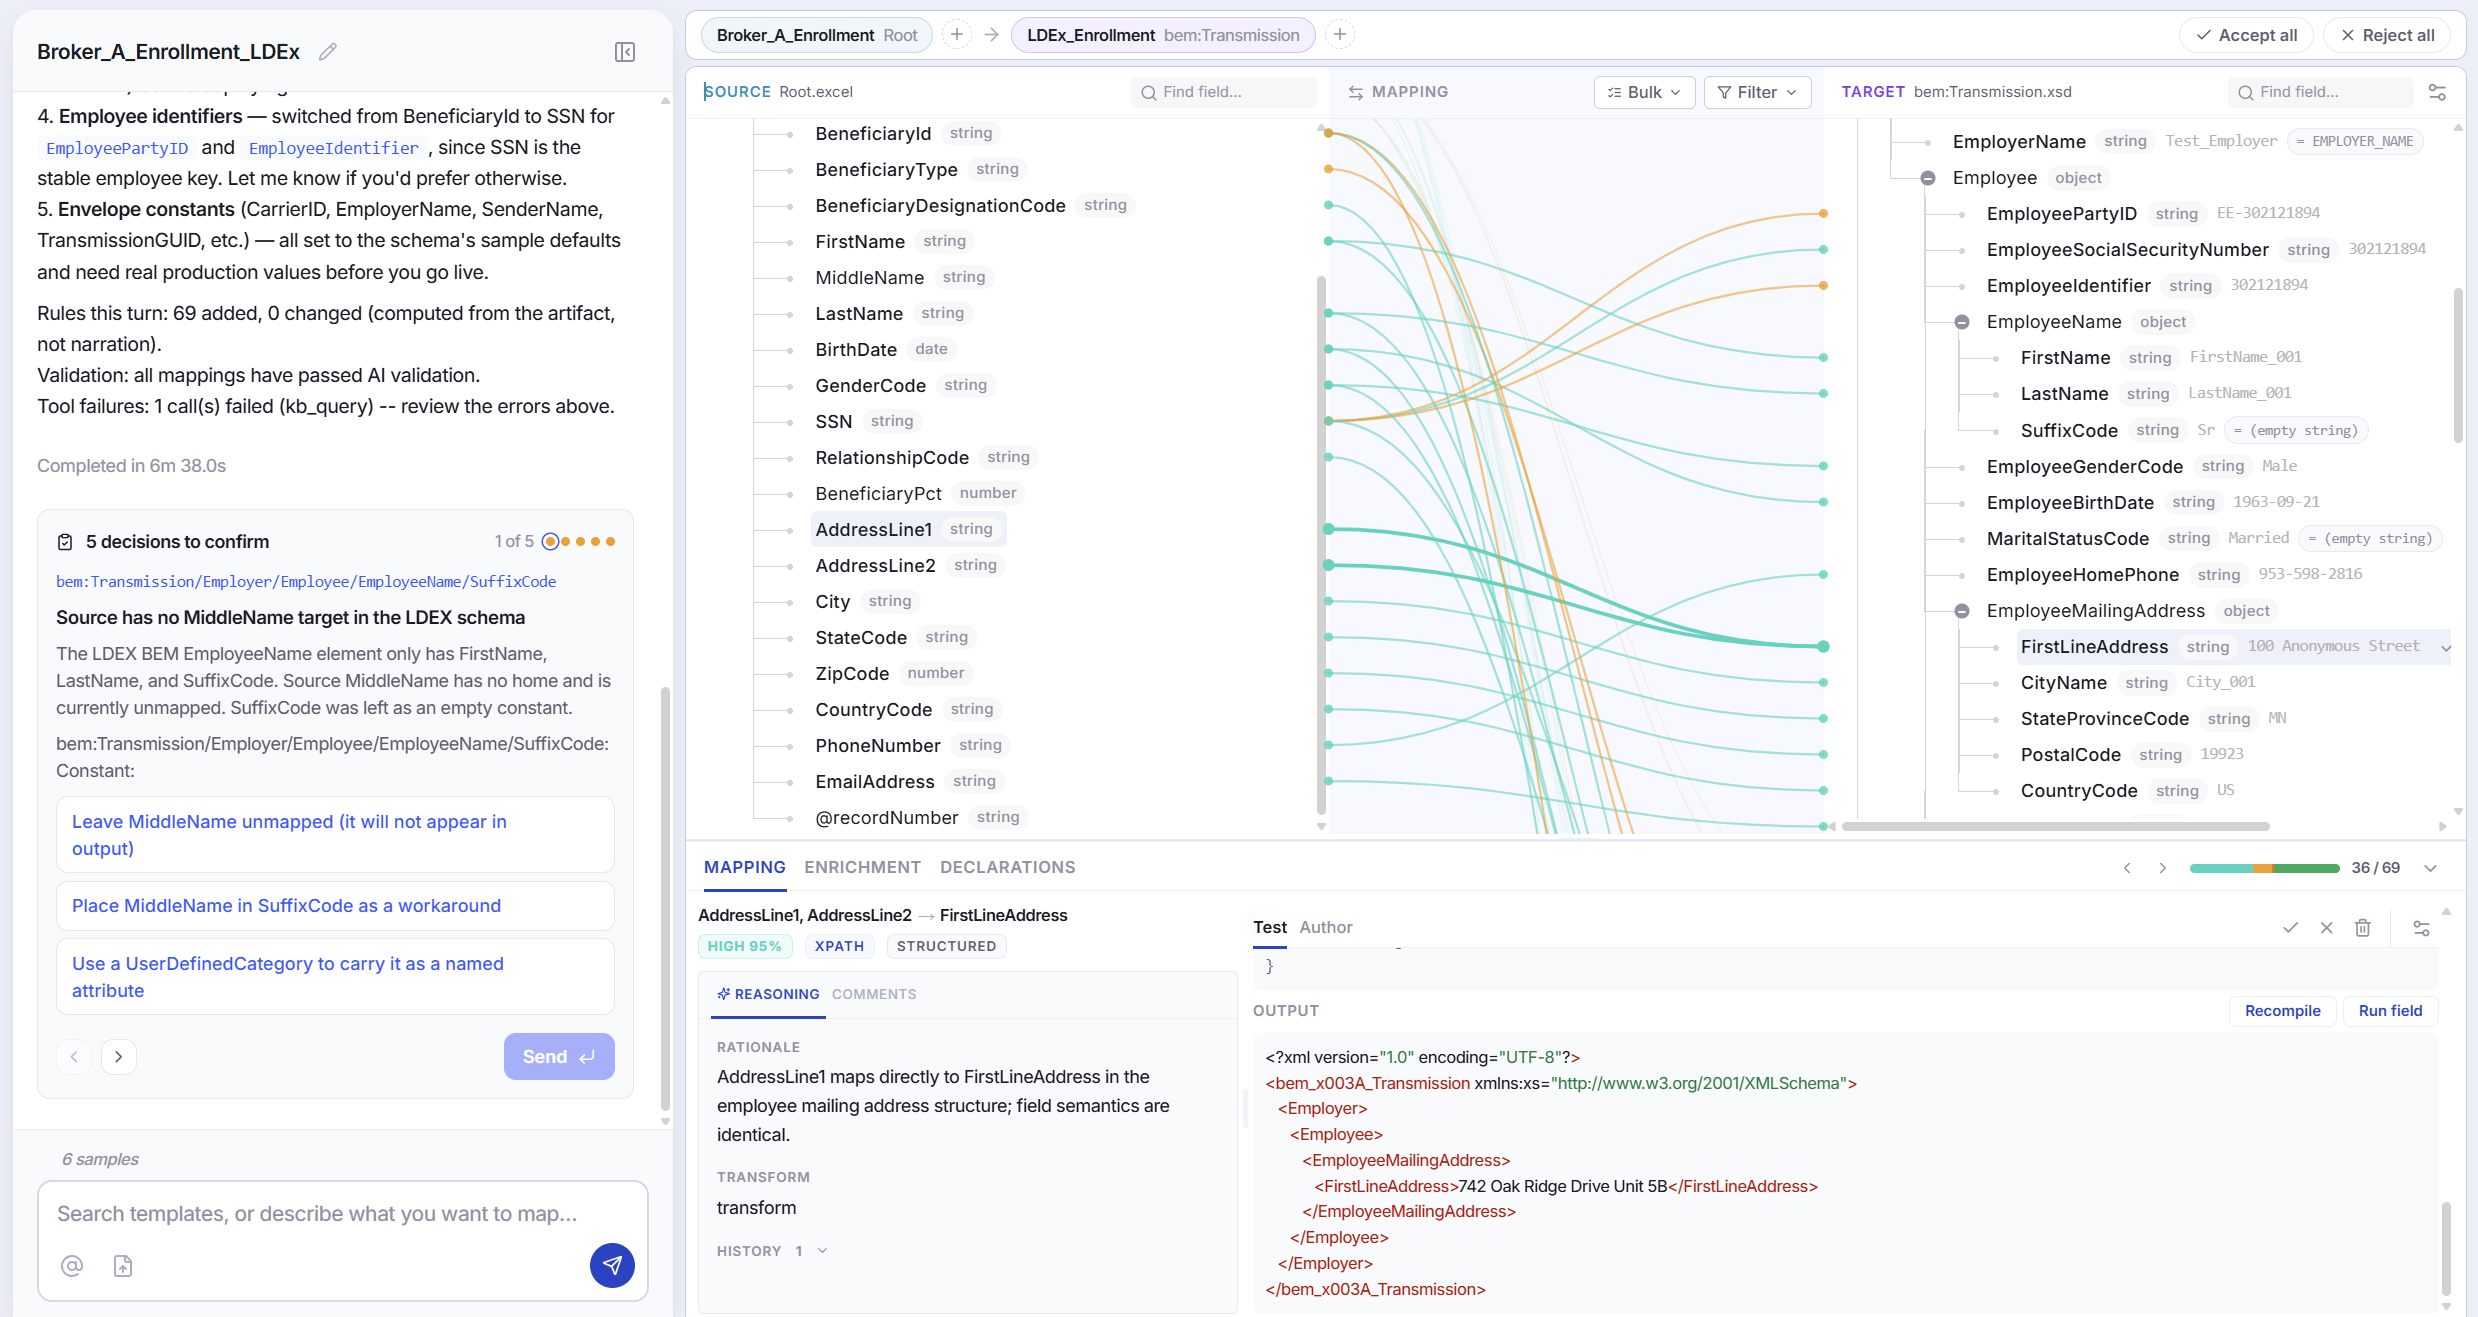Viewport: 2478px width, 1317px height.
Task: Accept current mapping with checkmark icon
Action: click(x=2290, y=928)
